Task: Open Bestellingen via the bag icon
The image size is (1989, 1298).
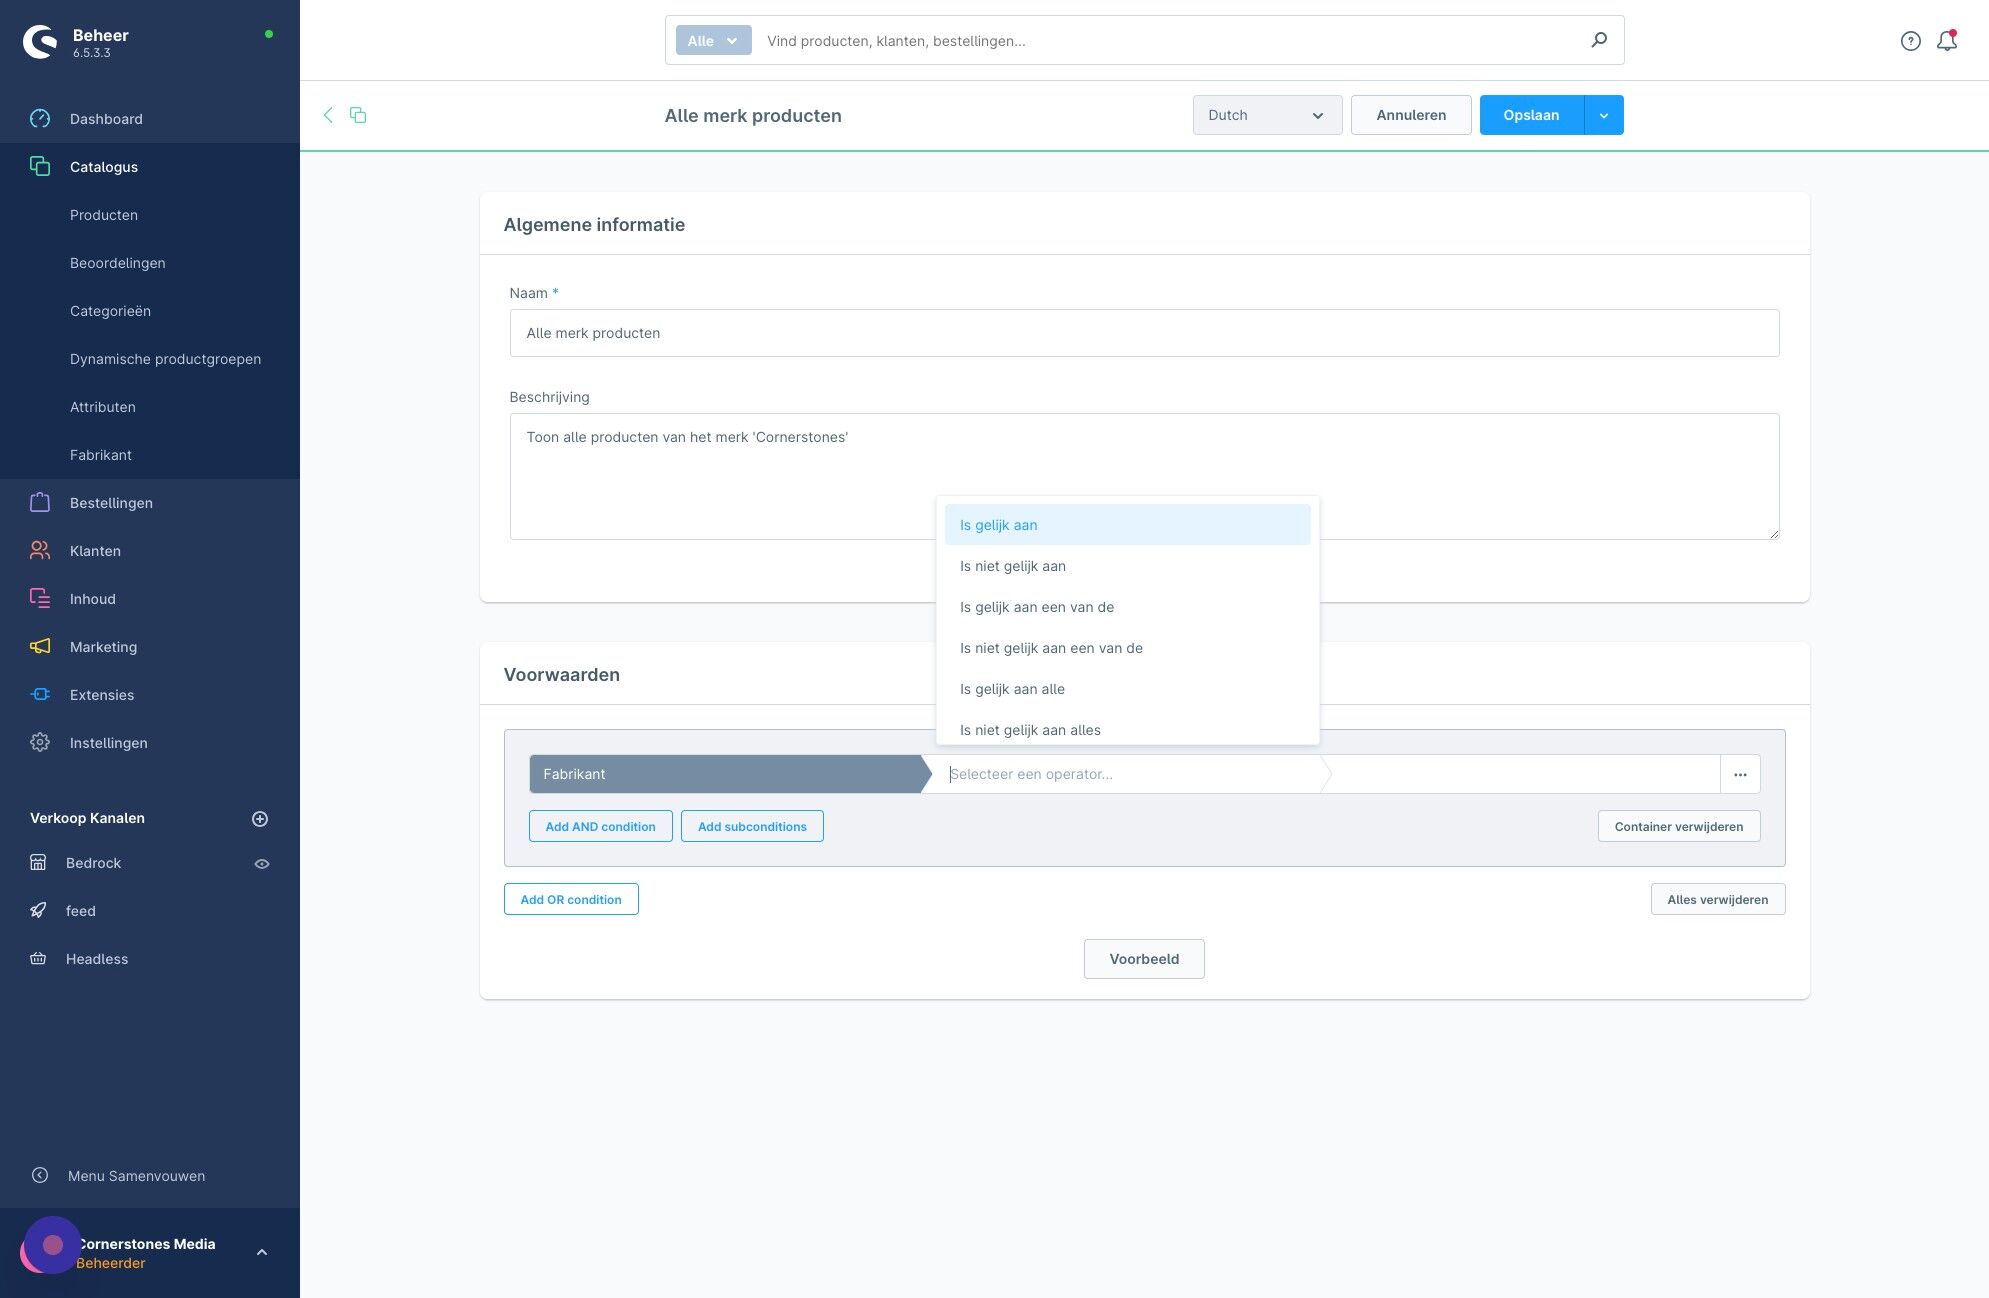Action: (x=40, y=502)
